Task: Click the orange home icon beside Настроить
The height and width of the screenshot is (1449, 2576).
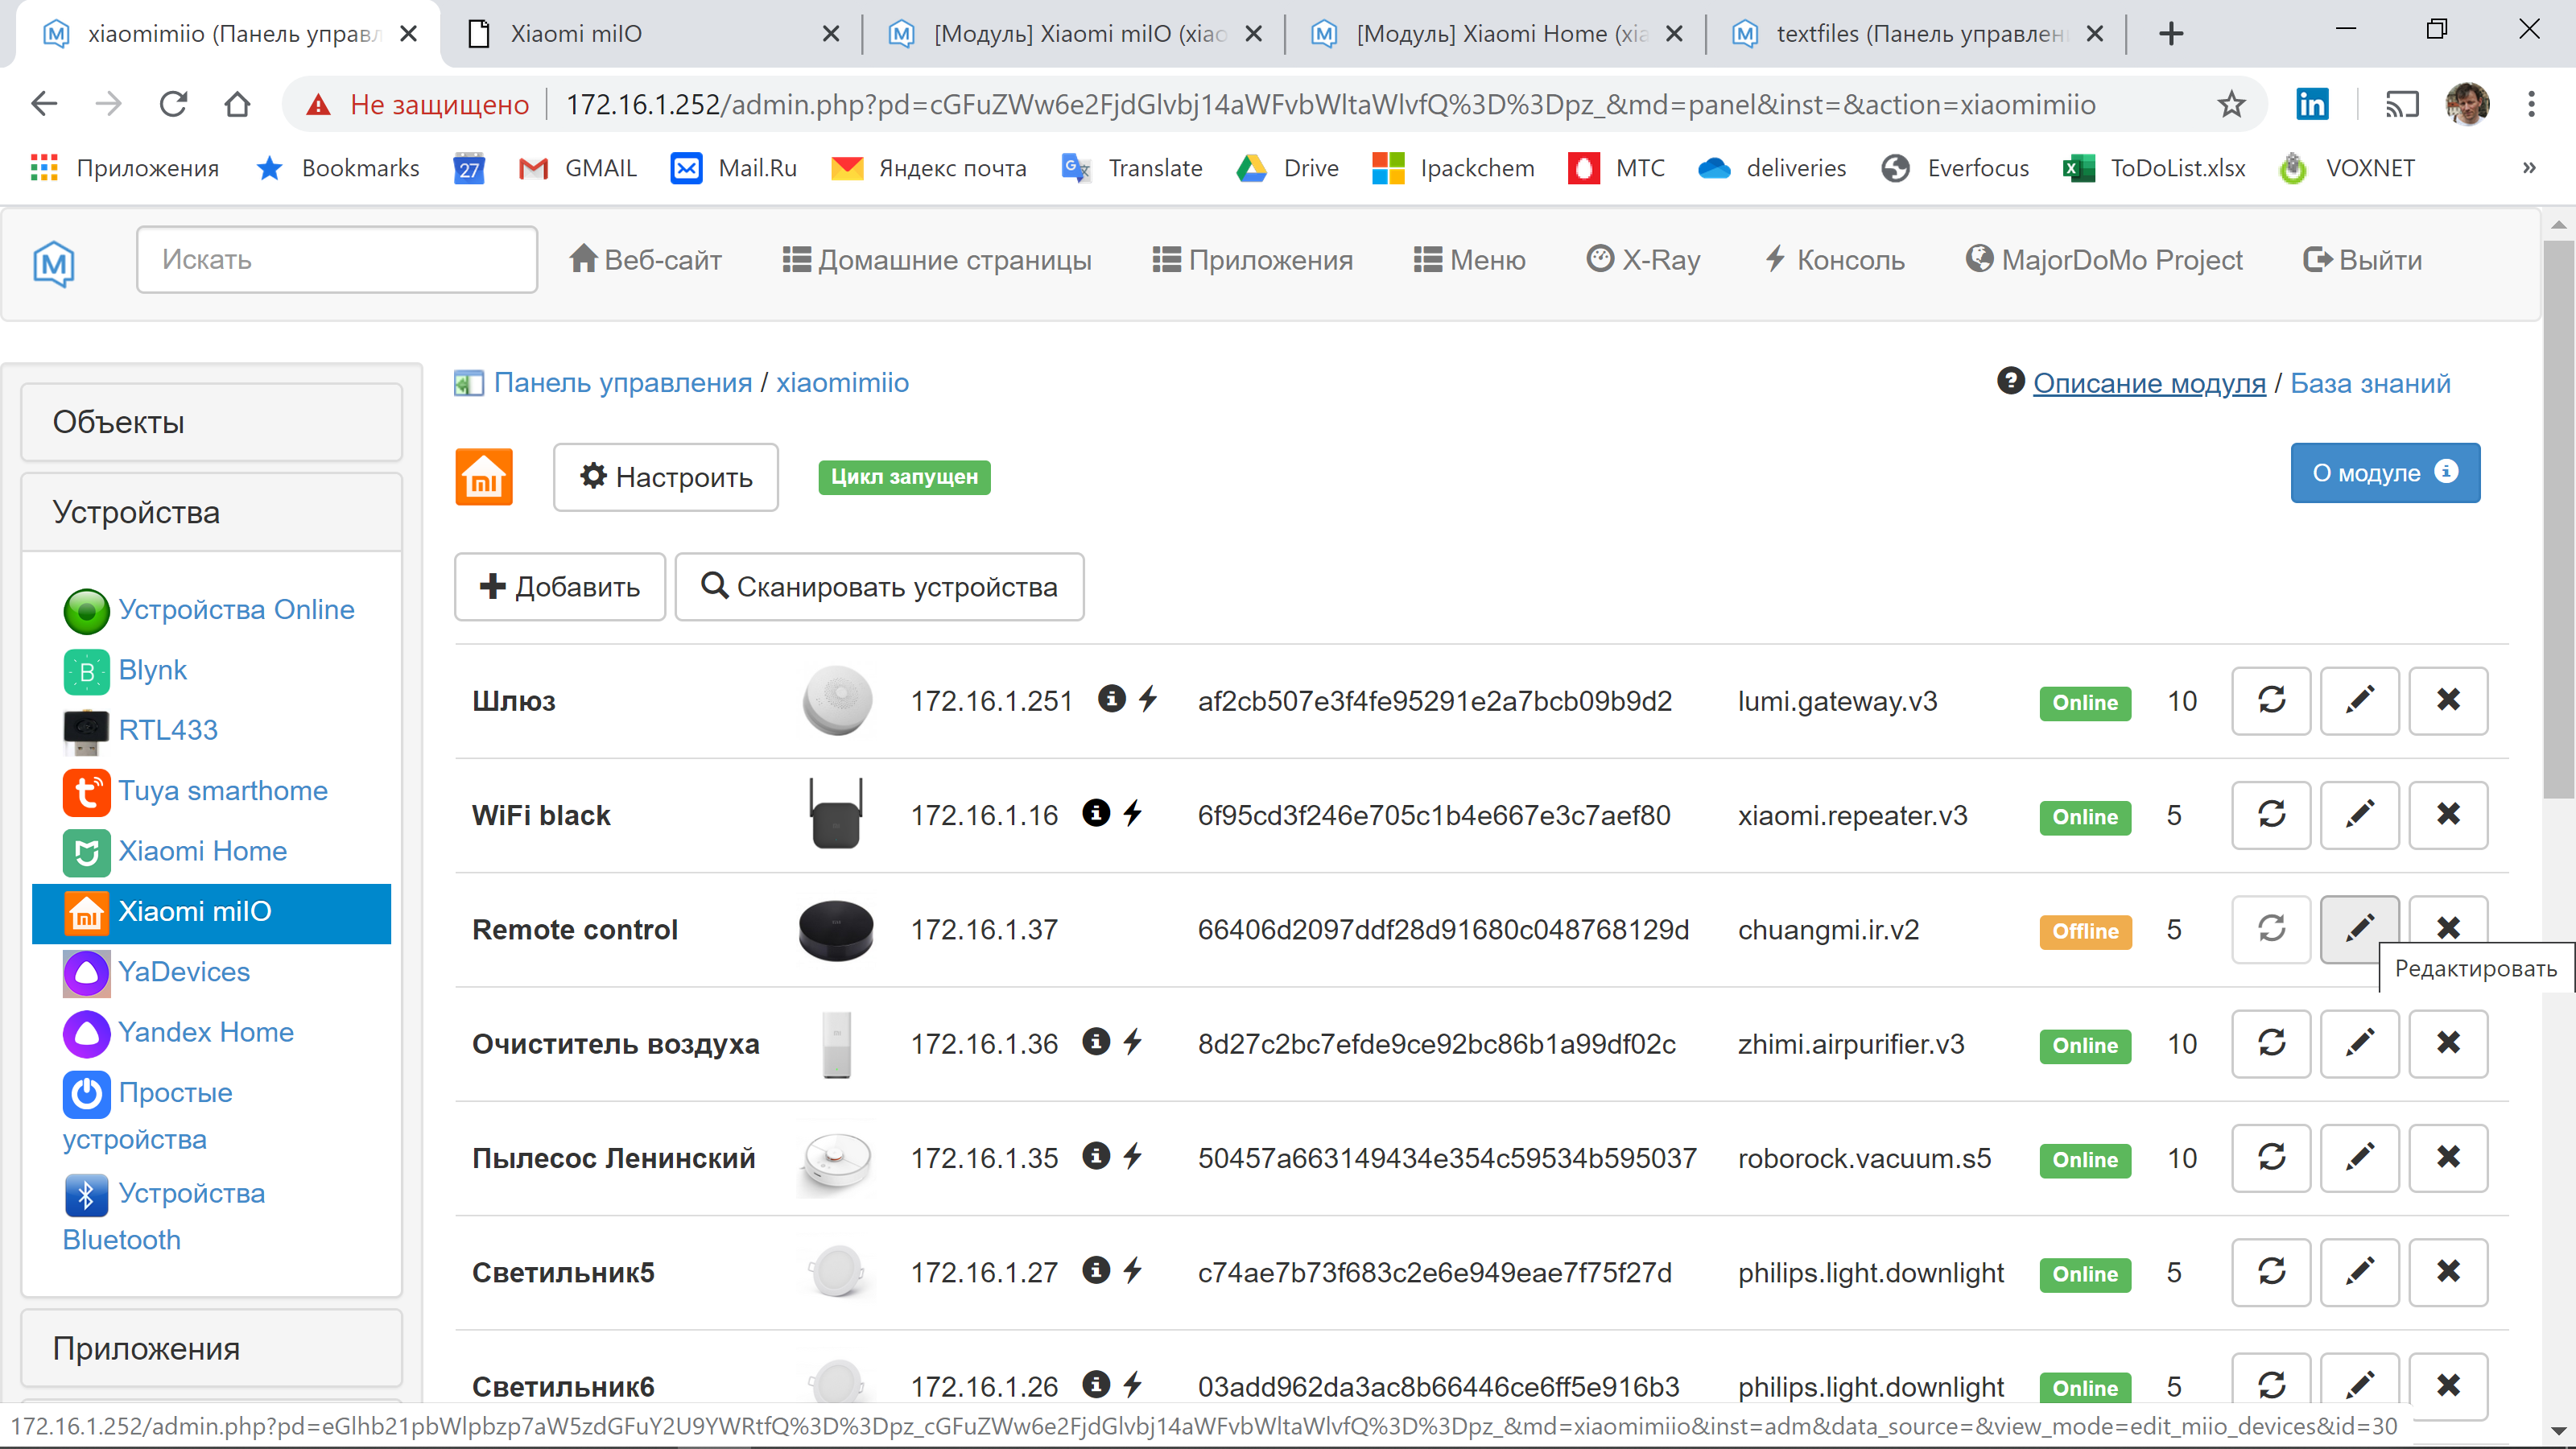Action: [484, 477]
